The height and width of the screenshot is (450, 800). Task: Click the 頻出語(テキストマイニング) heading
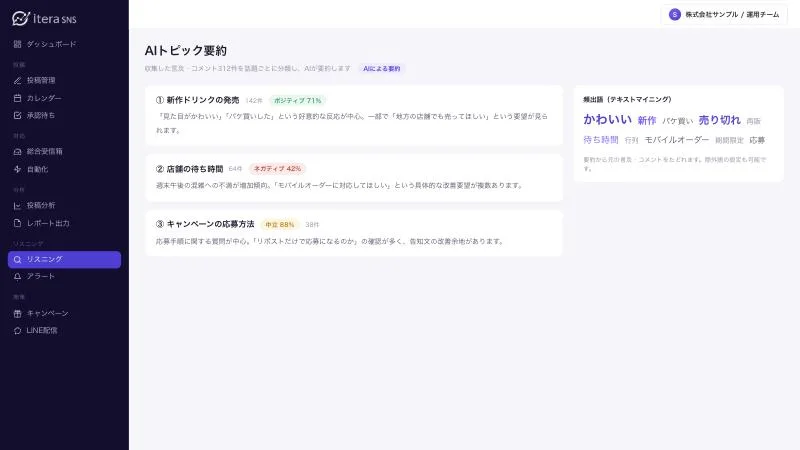pyautogui.click(x=627, y=99)
